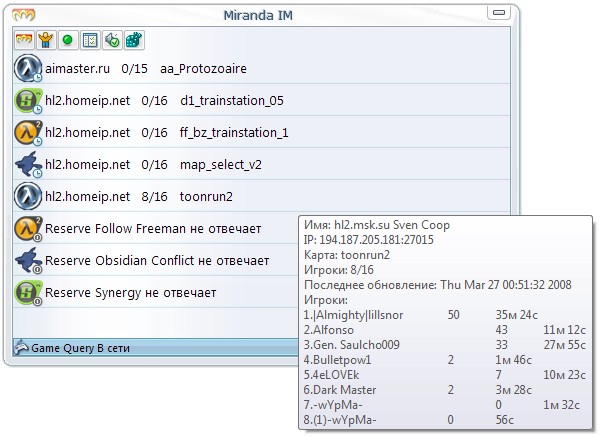Select hl2.homeip.net 8/16 toonrun2 server row
The image size is (601, 436).
(261, 196)
